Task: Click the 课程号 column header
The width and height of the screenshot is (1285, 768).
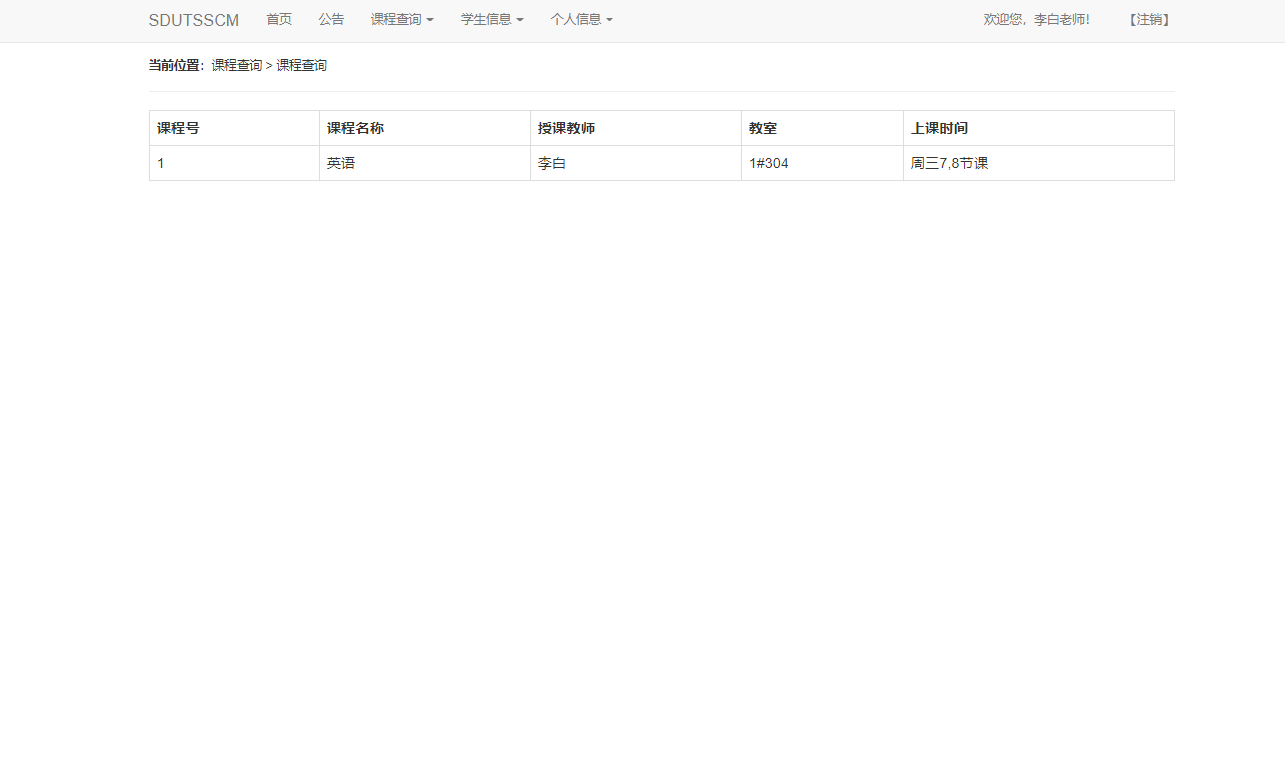Action: click(x=175, y=128)
